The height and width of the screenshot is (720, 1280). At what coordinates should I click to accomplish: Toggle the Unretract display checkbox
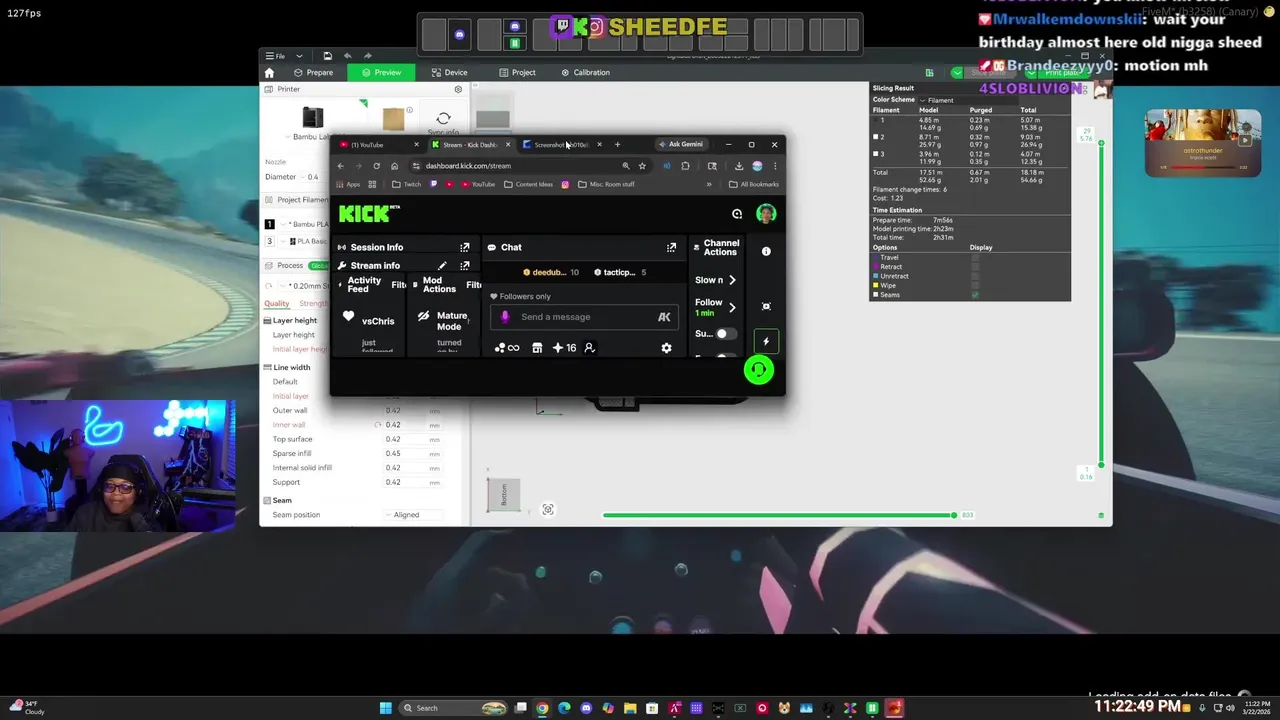coord(975,276)
